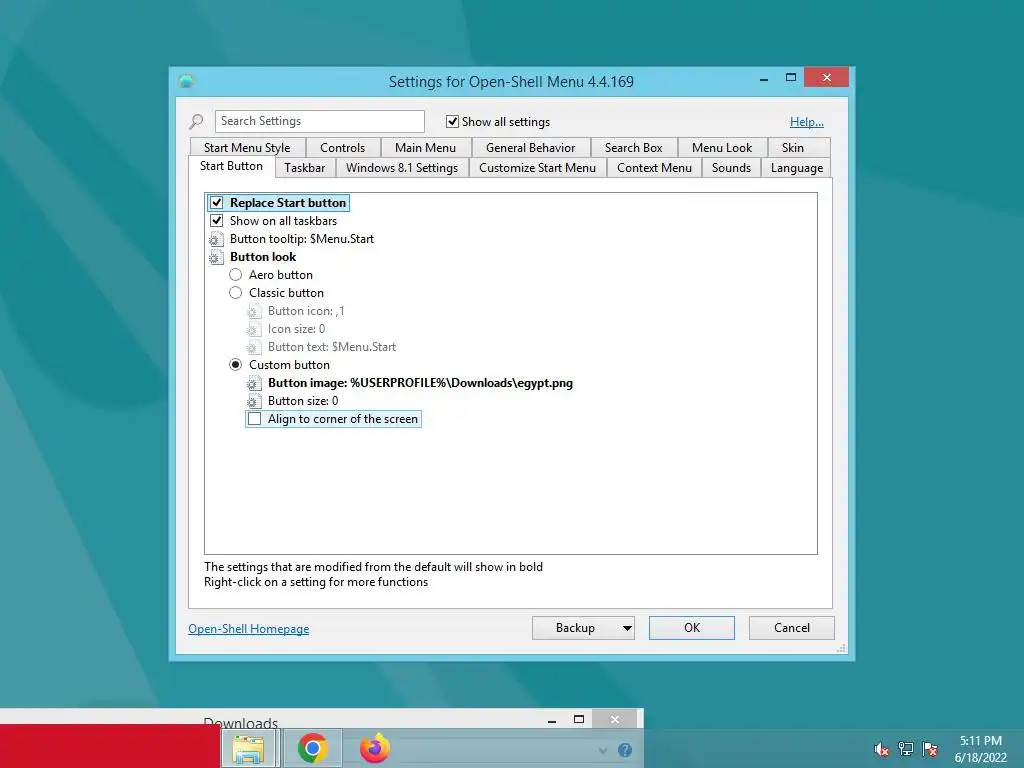Viewport: 1024px width, 768px height.
Task: Click the gear icon beside Button look
Action: [216, 257]
